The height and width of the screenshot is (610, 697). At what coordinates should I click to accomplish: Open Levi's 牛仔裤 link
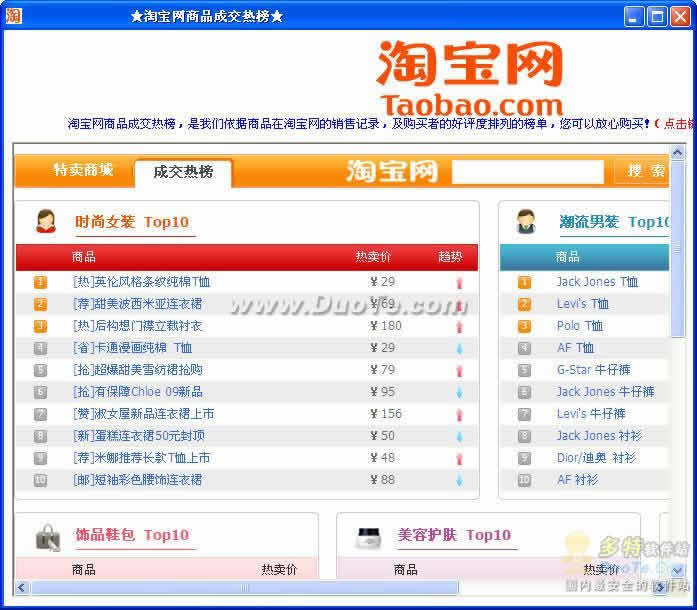pyautogui.click(x=591, y=414)
